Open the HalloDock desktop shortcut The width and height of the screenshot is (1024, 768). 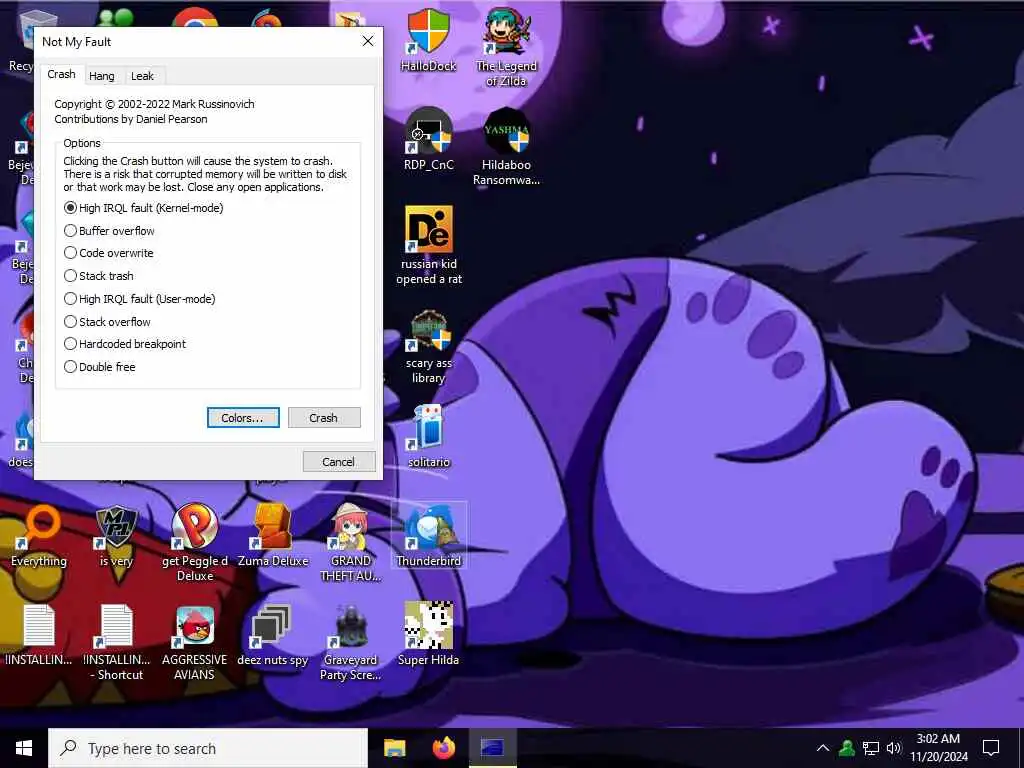(428, 39)
